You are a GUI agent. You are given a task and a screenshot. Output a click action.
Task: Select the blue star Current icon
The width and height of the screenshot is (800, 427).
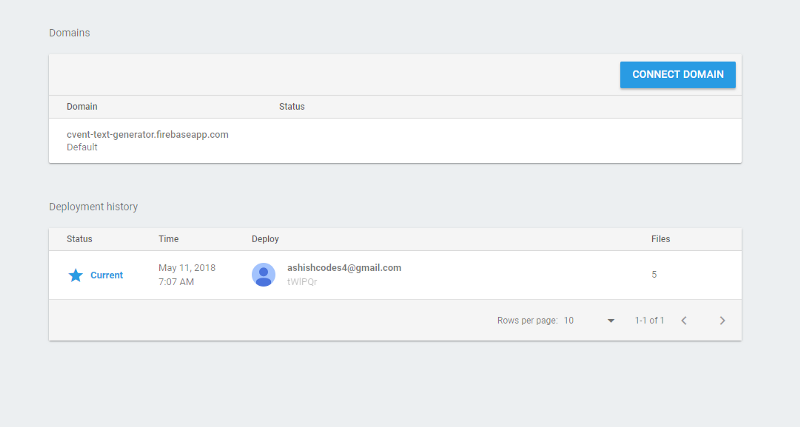tap(76, 275)
